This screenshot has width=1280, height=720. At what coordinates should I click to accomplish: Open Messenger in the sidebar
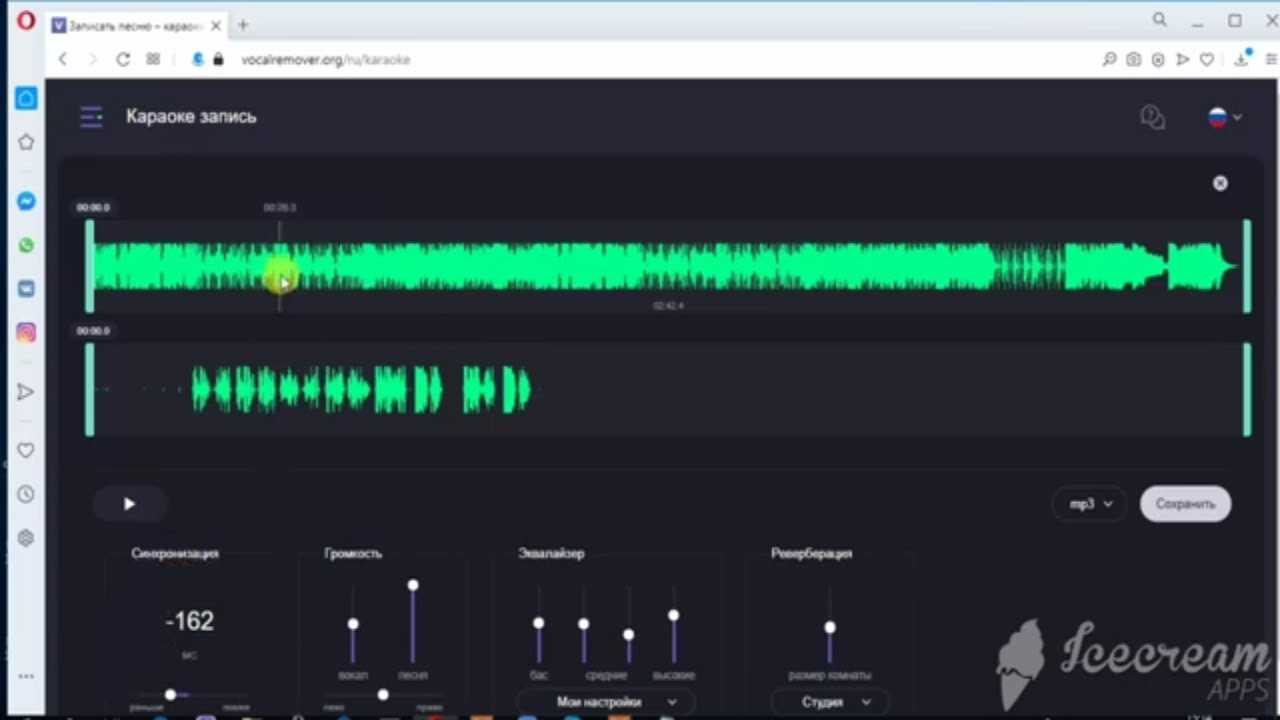tap(26, 201)
